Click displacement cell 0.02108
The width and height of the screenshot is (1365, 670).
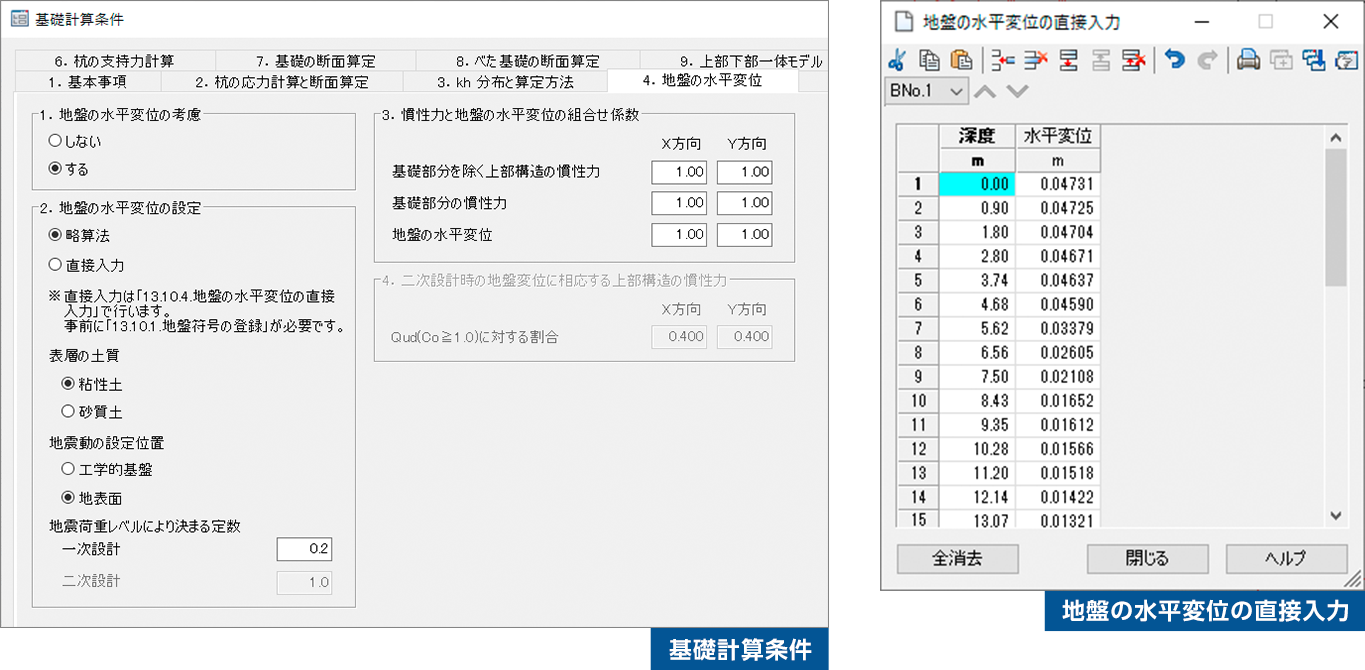(x=1058, y=377)
